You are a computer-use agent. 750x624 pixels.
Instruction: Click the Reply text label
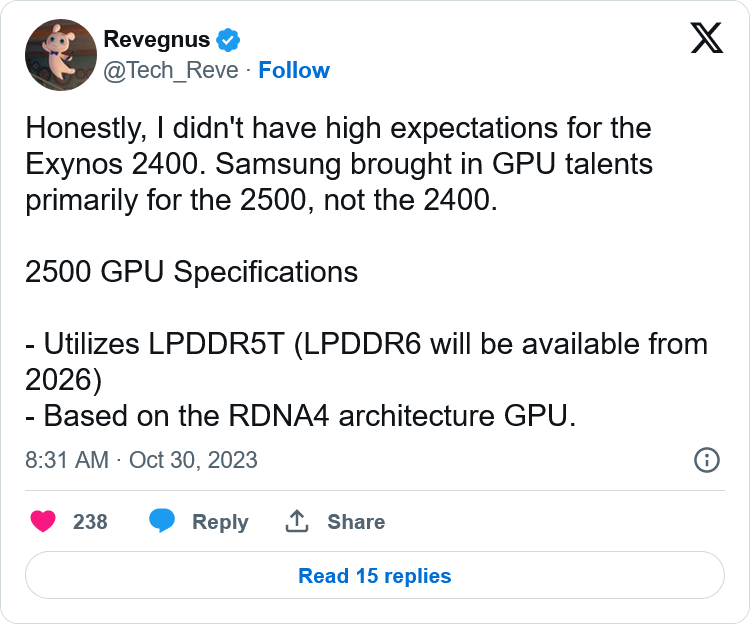(220, 522)
